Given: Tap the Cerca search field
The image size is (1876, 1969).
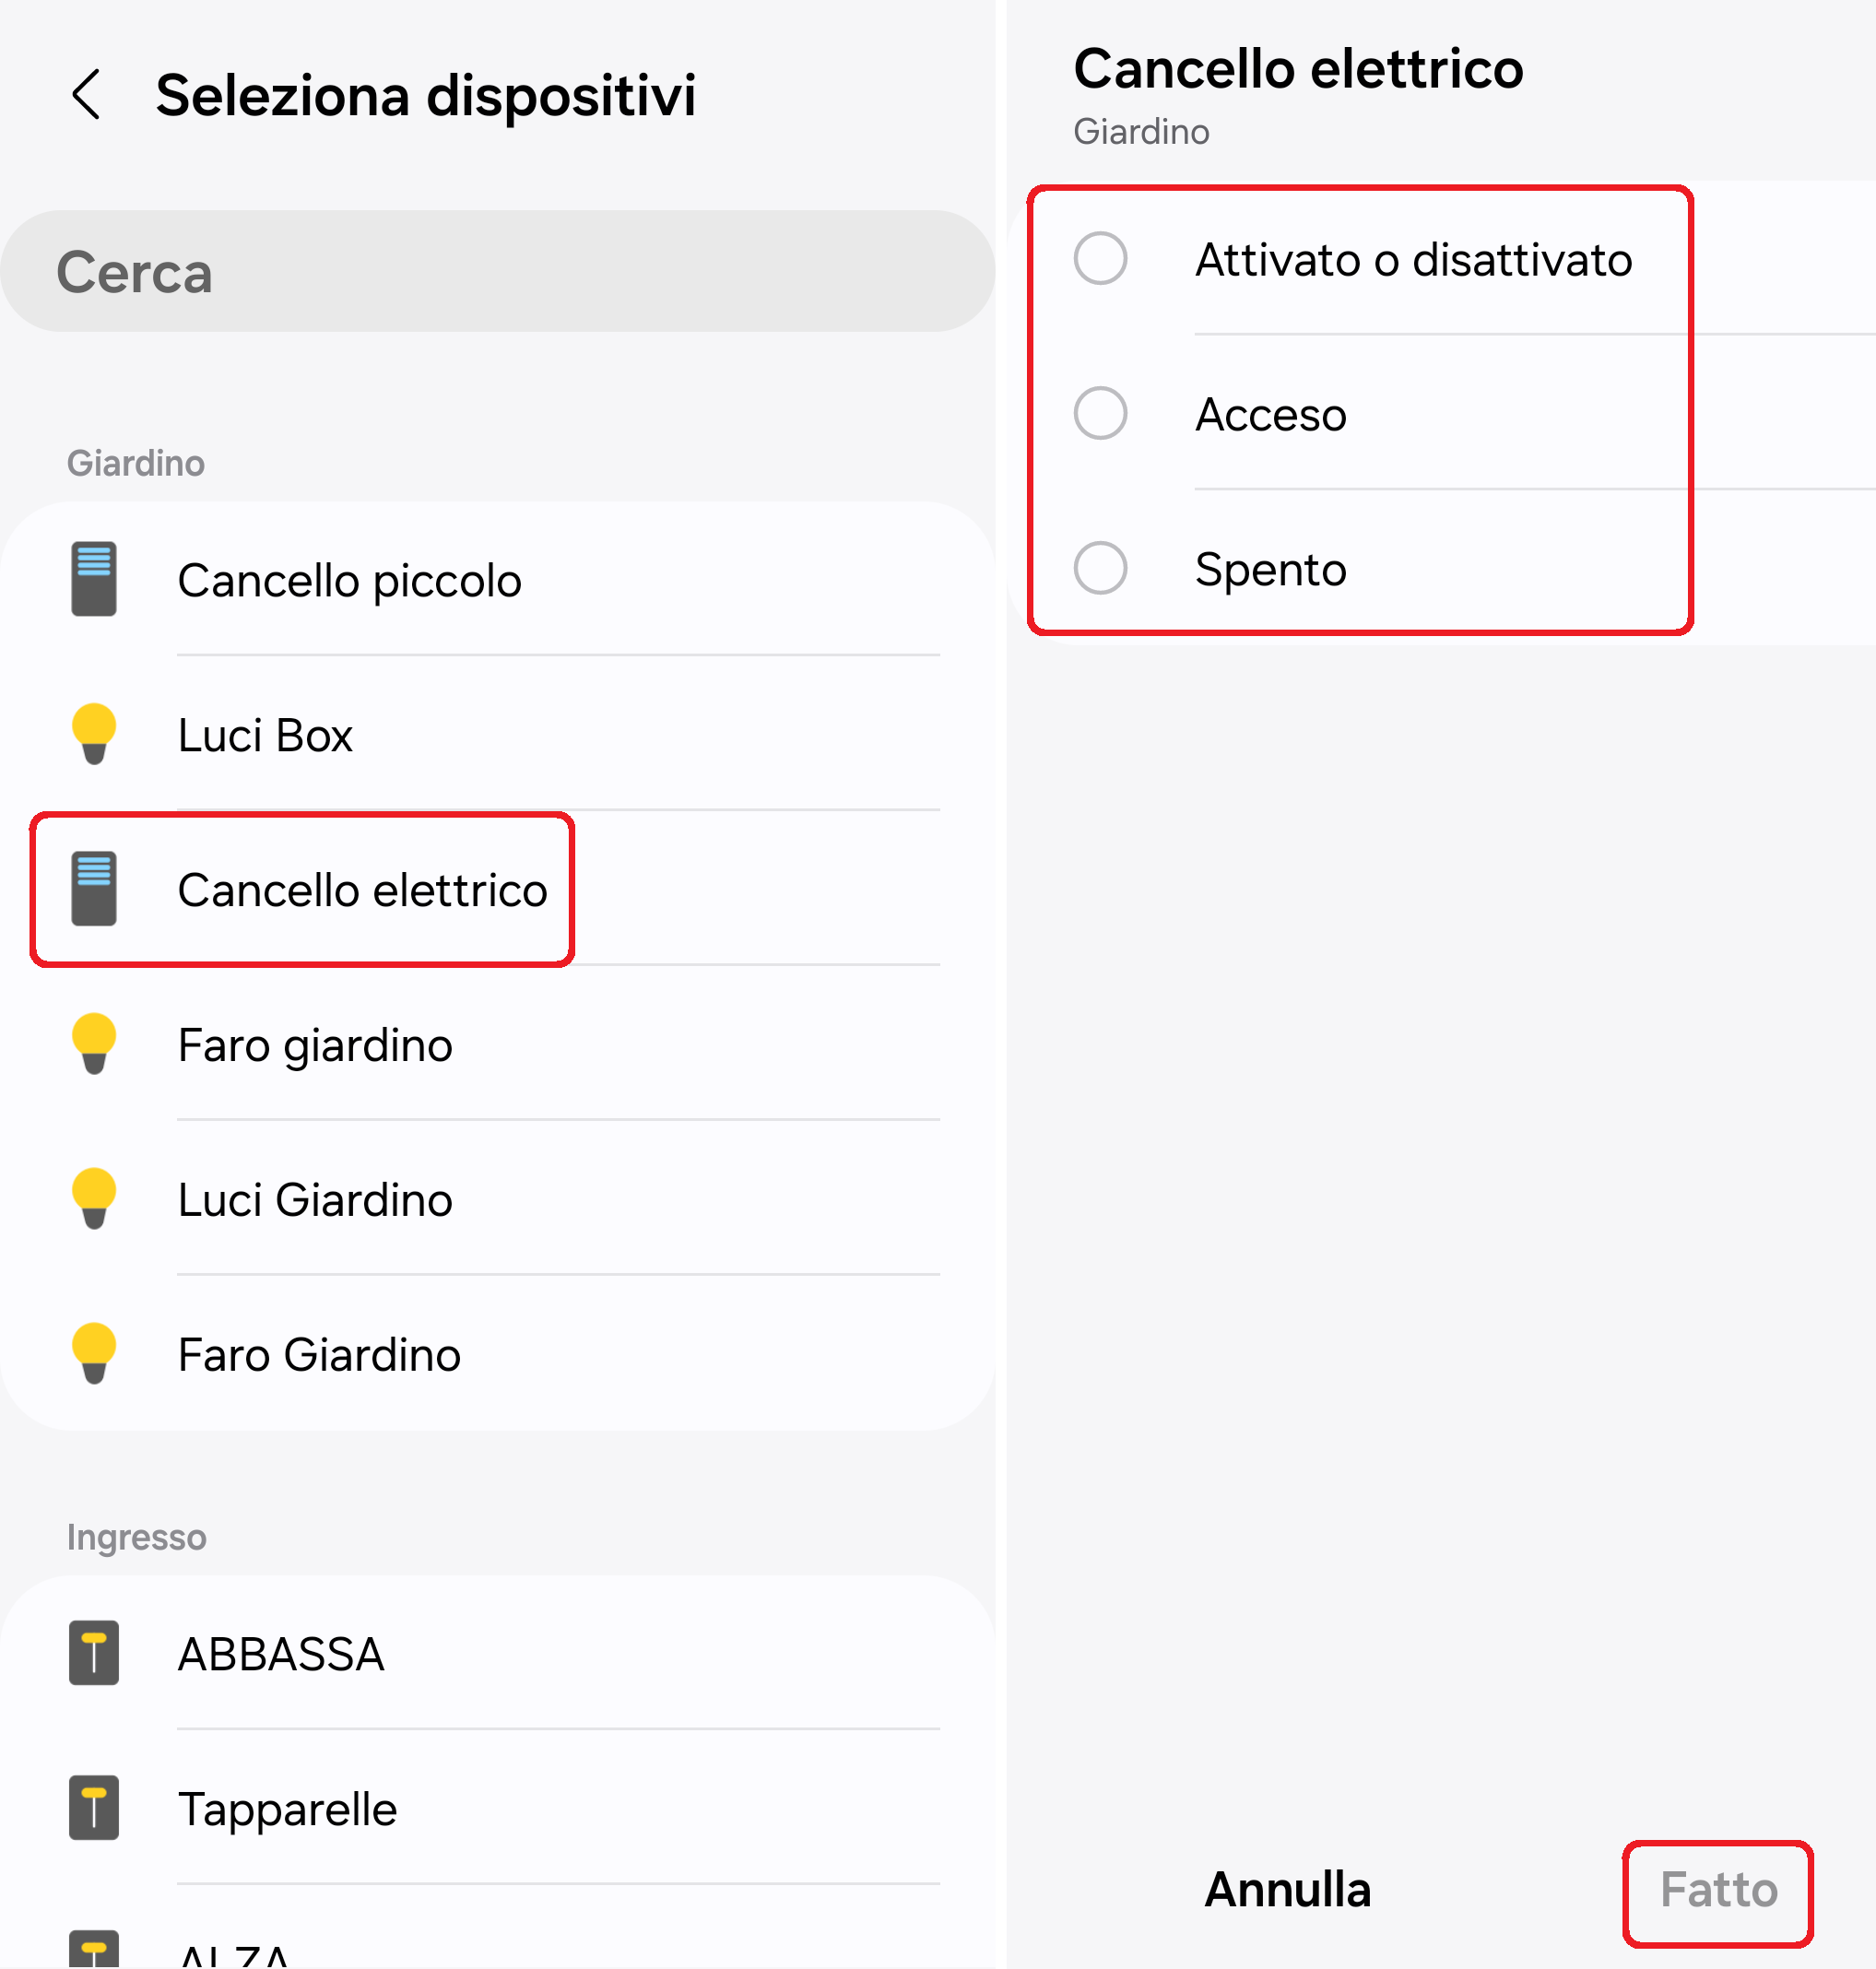Looking at the screenshot, I should click(x=497, y=272).
